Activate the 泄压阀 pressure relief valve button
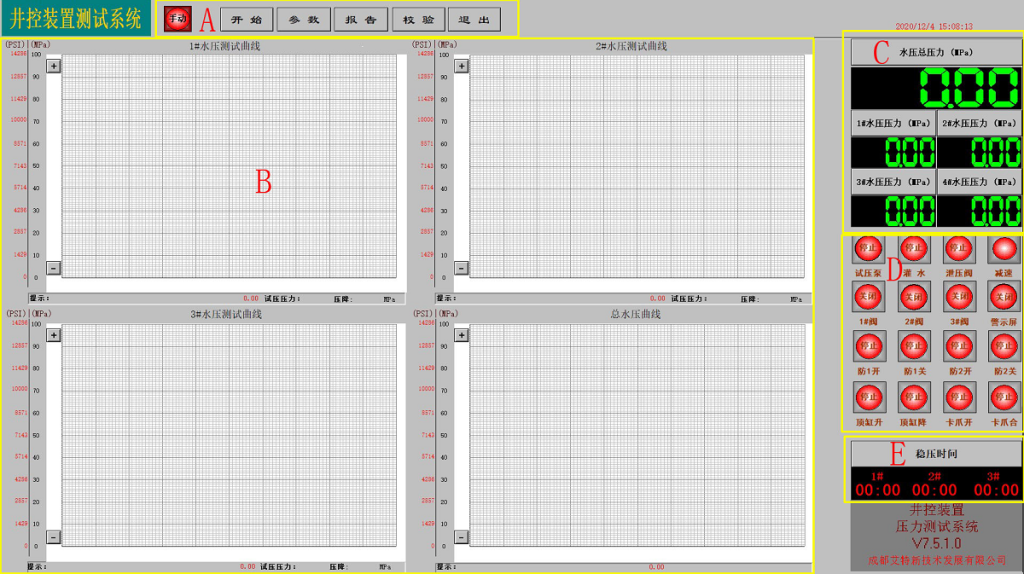 pyautogui.click(x=958, y=248)
